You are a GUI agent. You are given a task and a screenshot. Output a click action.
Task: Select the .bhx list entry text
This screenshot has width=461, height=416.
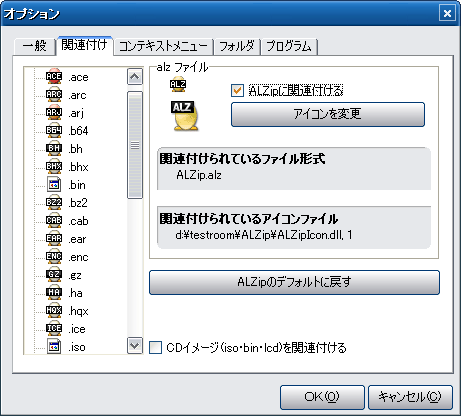(78, 167)
